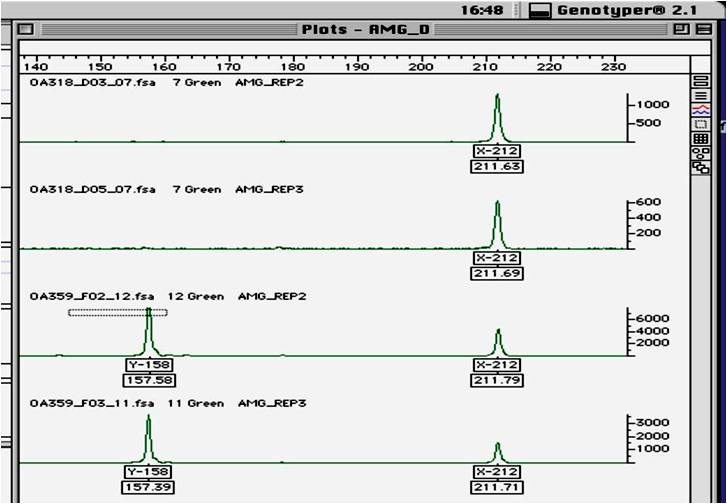Click the stacked-rectangles view icon in right toolbar

point(700,82)
